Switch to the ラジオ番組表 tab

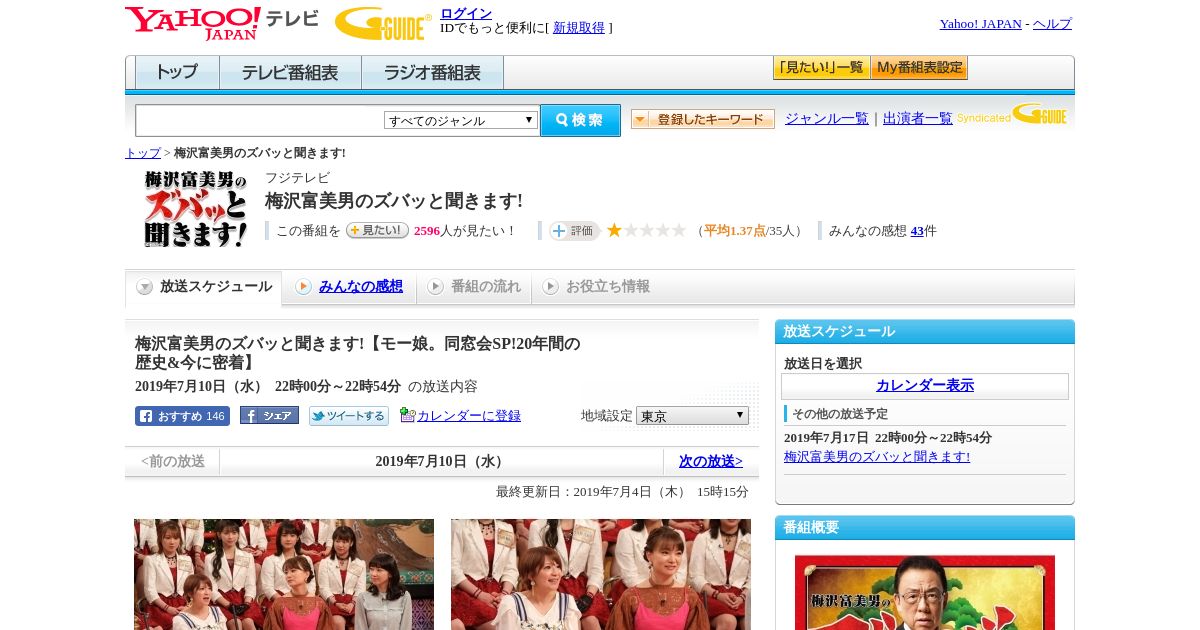[432, 73]
